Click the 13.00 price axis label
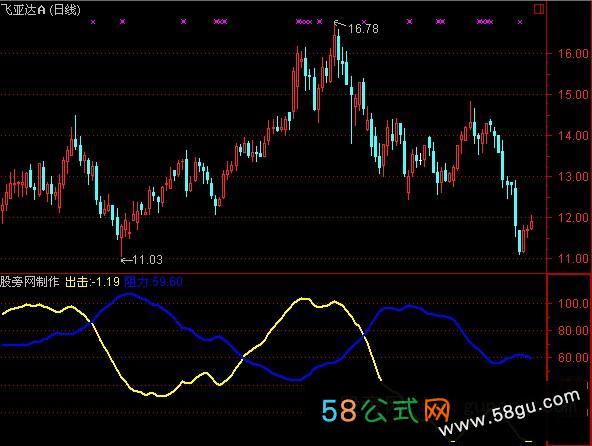Image resolution: width=592 pixels, height=446 pixels. point(573,177)
